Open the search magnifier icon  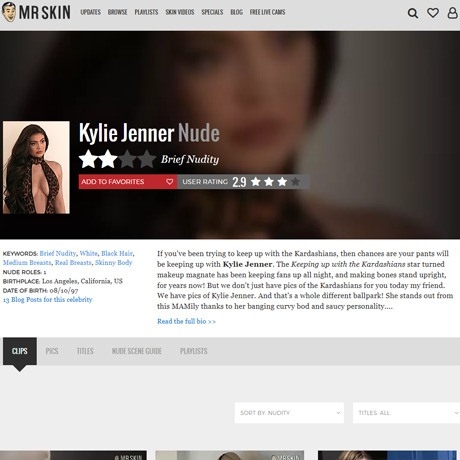[x=413, y=13]
